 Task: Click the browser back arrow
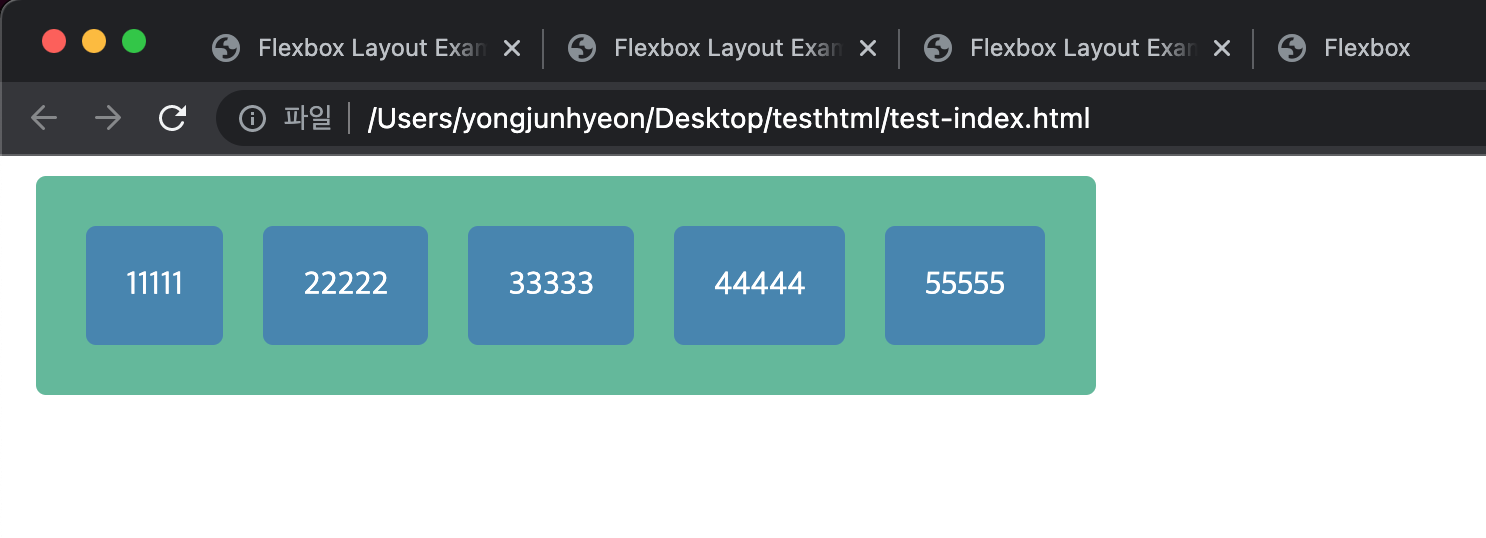(44, 118)
